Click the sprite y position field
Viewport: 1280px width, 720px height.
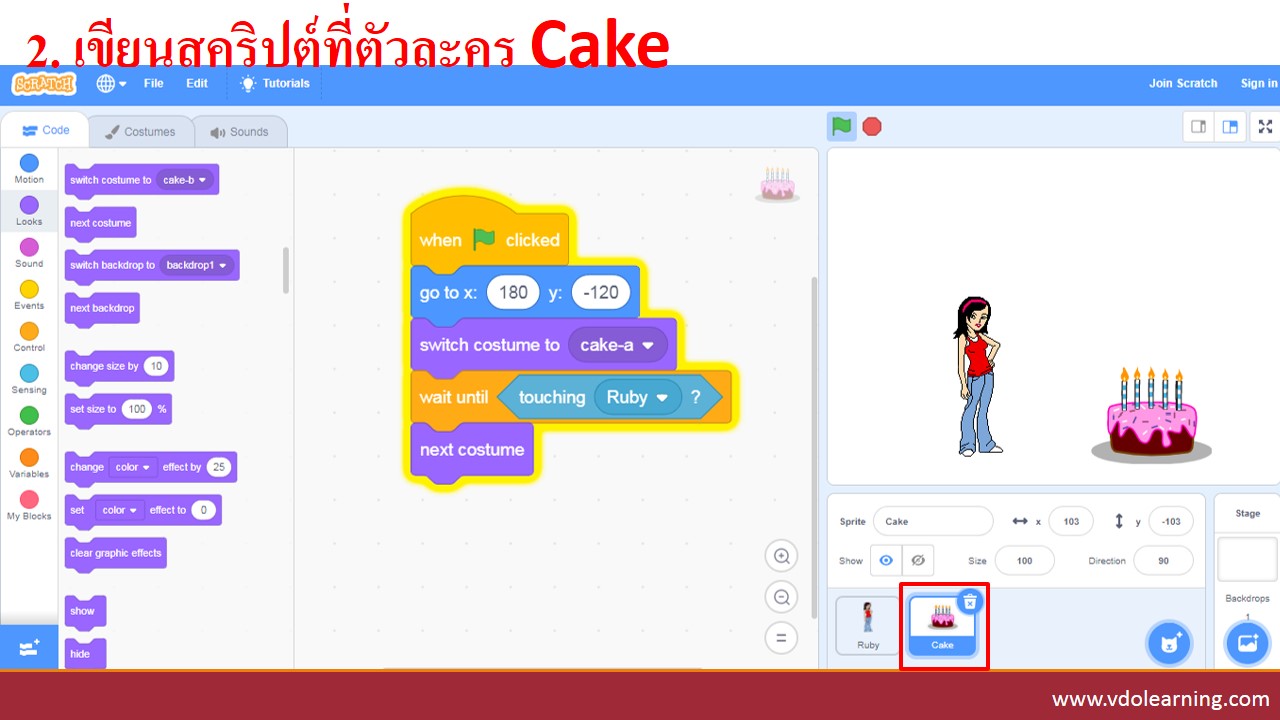click(1171, 521)
